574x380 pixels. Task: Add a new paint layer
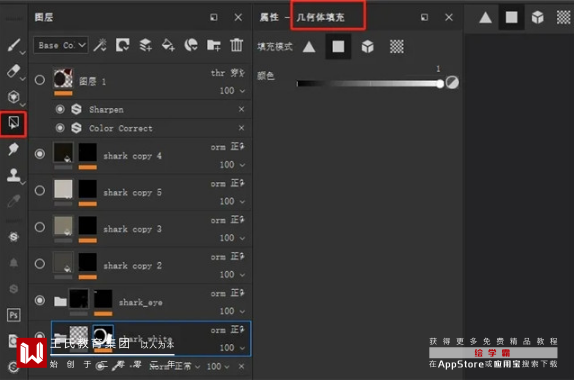tap(145, 45)
